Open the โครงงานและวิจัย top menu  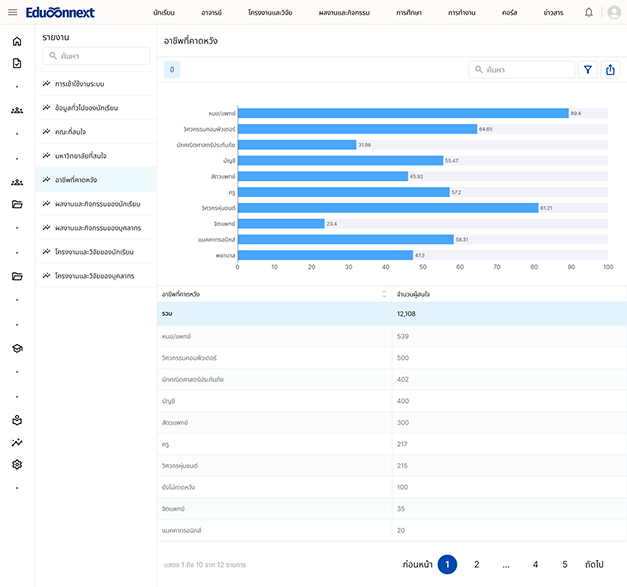[270, 12]
